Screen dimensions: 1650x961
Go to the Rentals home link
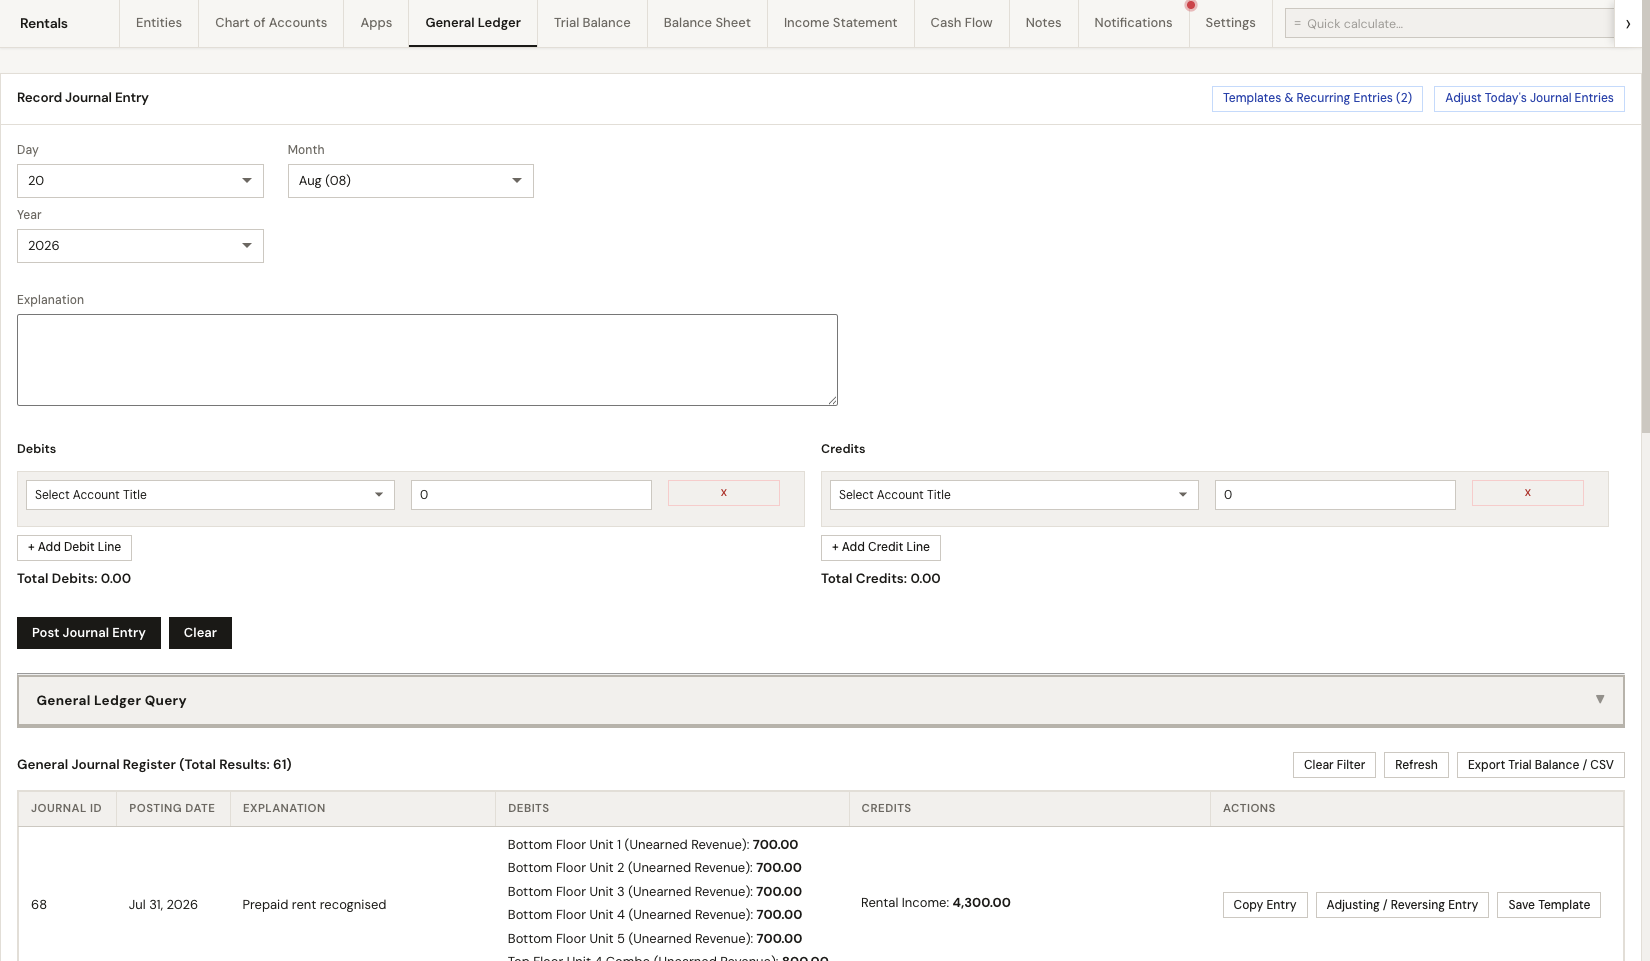pos(44,23)
